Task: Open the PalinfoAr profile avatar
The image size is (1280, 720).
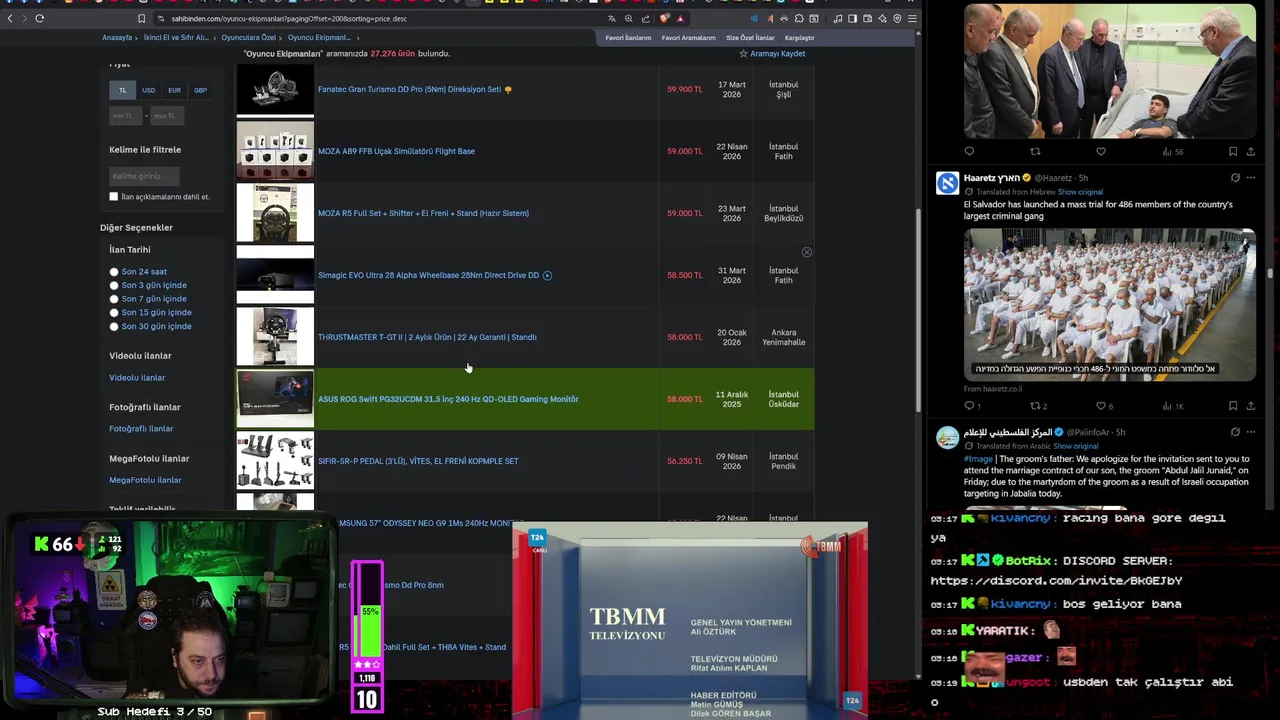Action: tap(947, 437)
